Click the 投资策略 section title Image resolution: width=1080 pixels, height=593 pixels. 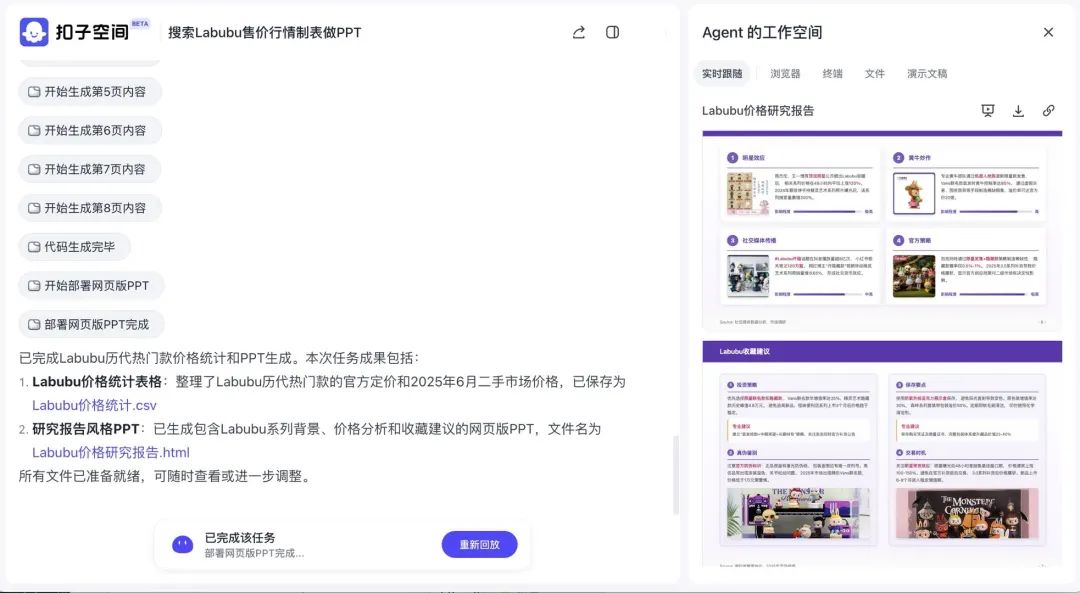pos(747,385)
